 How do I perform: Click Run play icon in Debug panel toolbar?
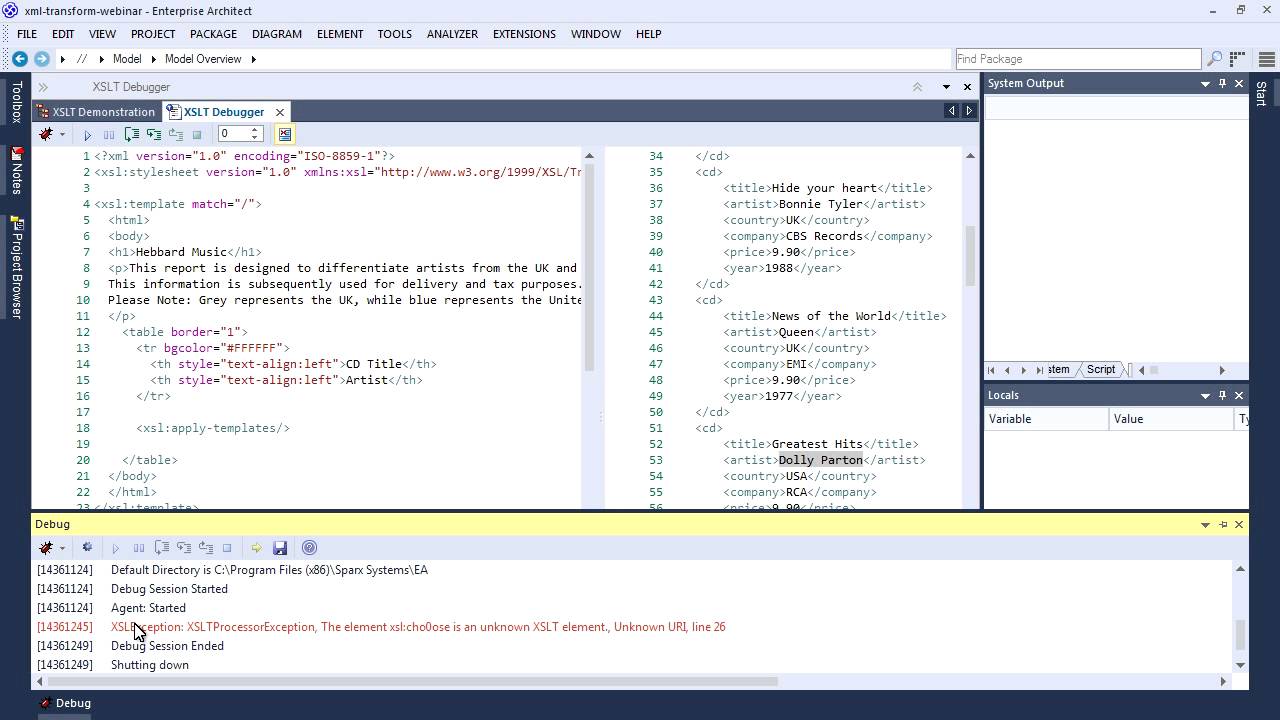pyautogui.click(x=116, y=548)
